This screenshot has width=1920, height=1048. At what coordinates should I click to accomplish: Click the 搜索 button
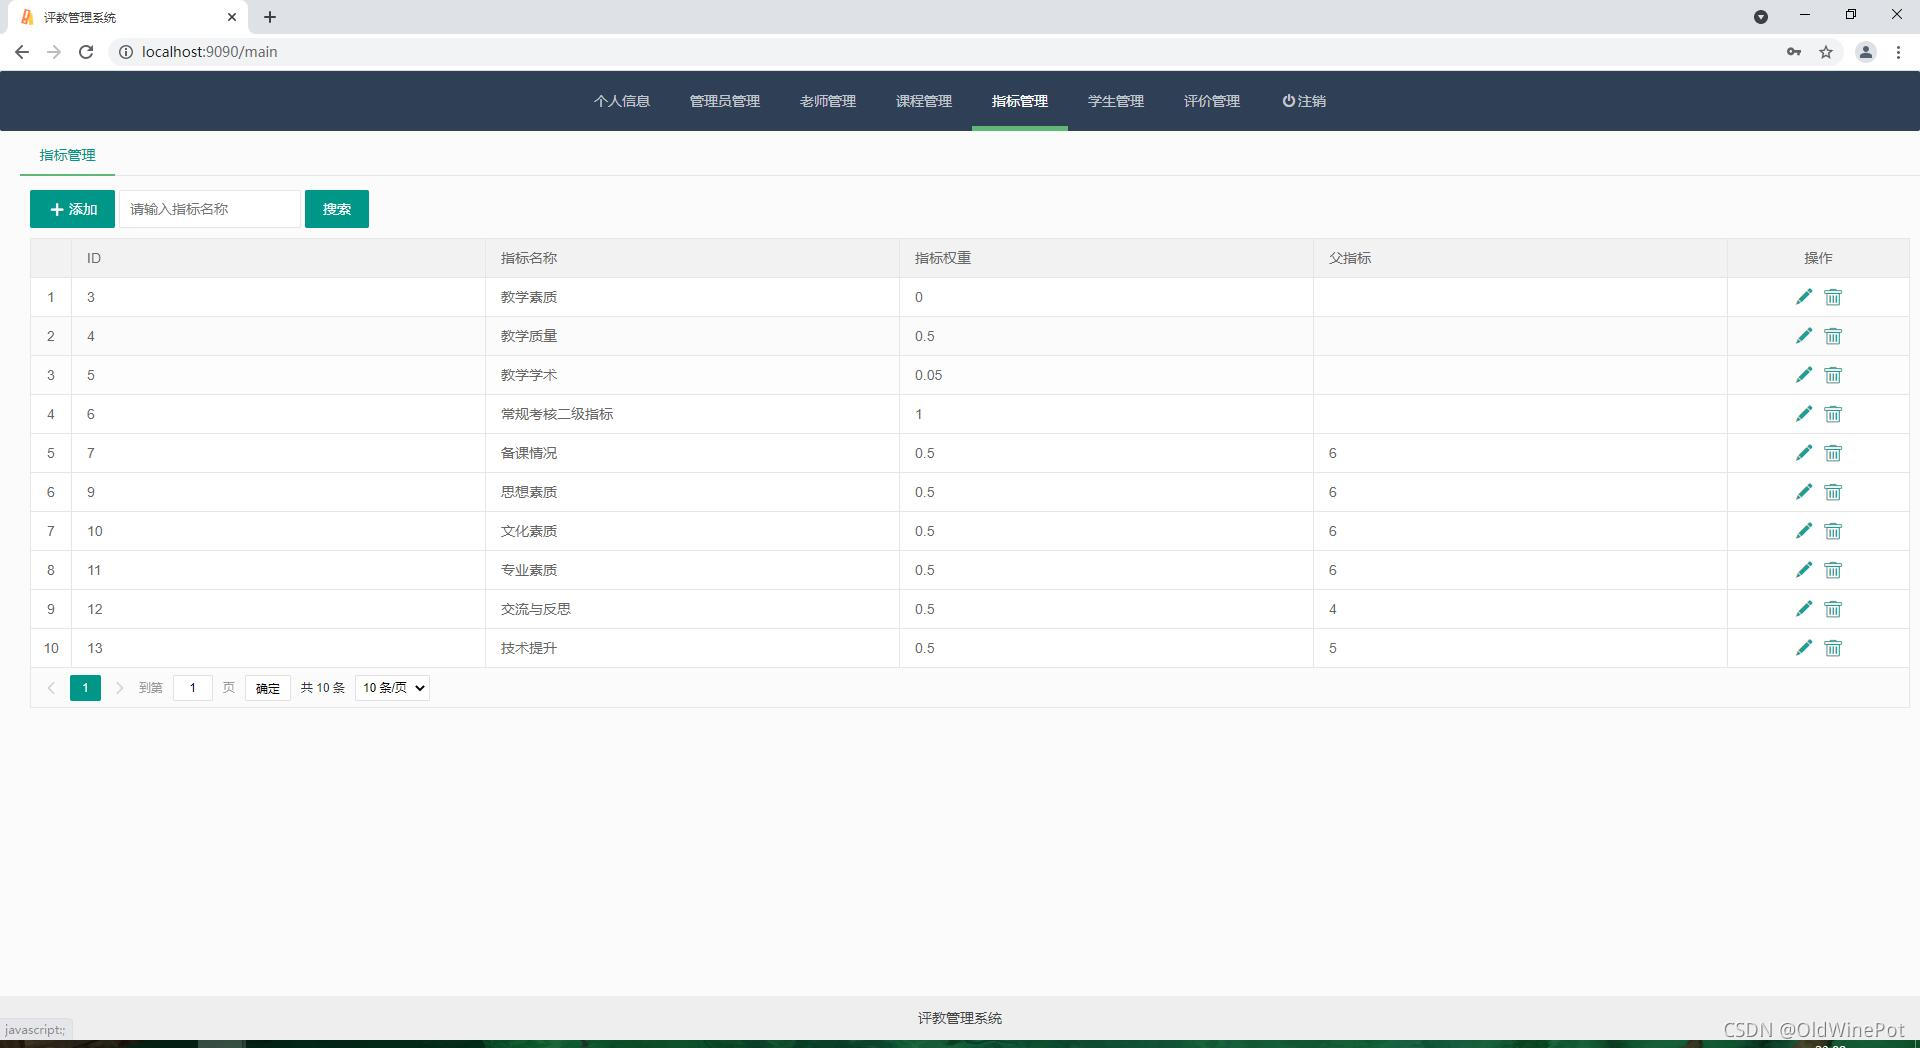coord(337,209)
